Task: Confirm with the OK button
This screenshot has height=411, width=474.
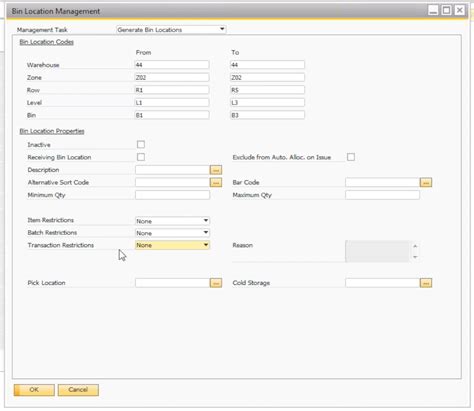Action: point(34,390)
